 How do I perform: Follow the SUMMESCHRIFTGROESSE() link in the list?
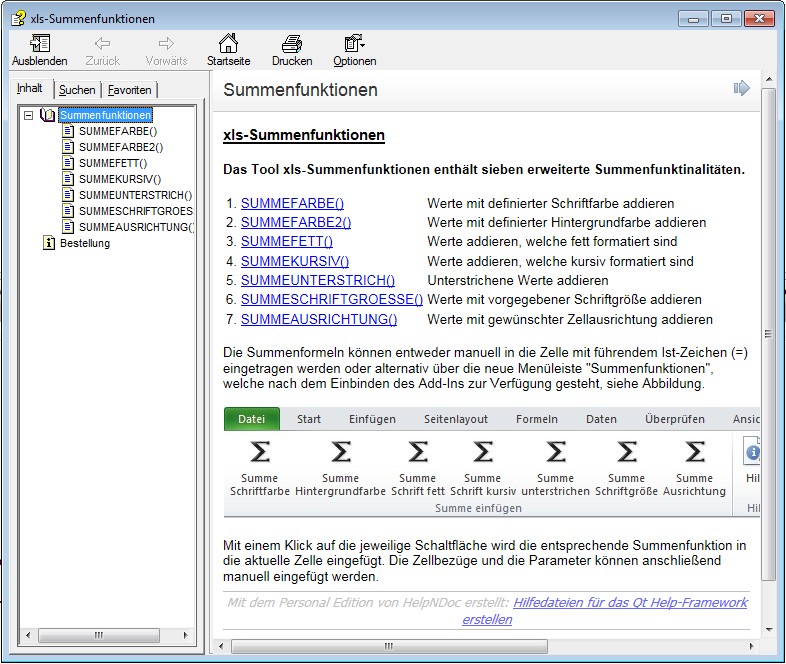tap(332, 300)
